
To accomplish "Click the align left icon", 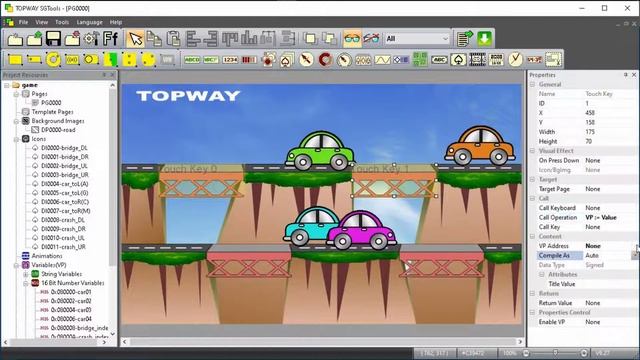I will point(193,39).
